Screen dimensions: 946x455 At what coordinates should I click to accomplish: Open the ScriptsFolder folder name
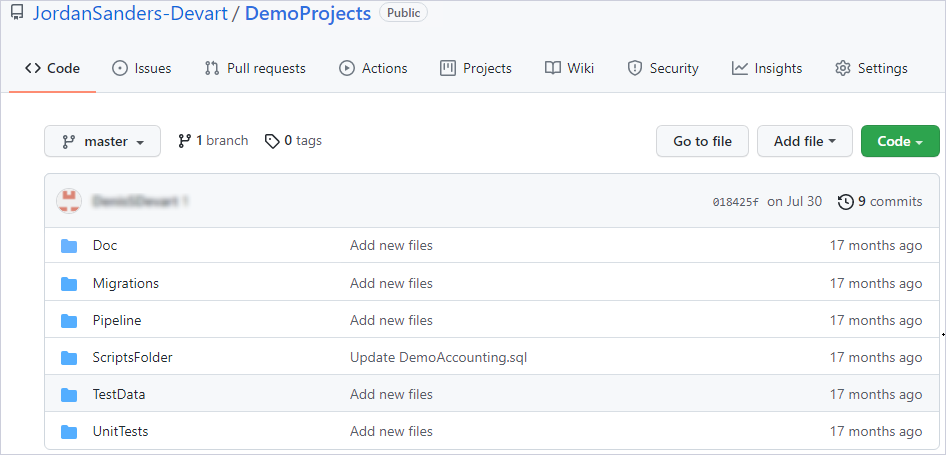point(133,358)
